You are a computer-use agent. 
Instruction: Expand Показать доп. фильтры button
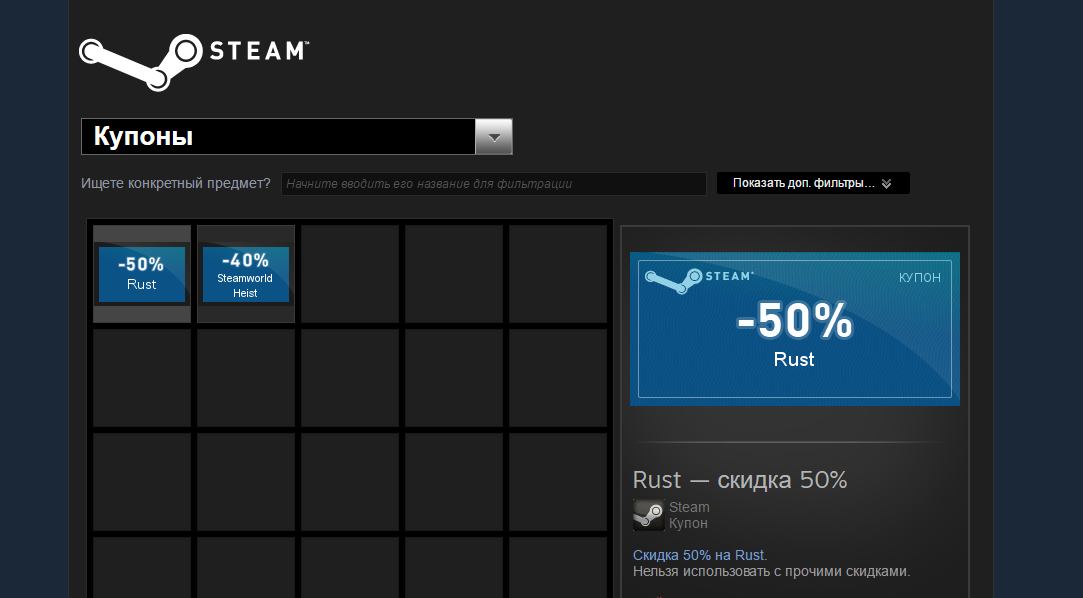[x=813, y=183]
